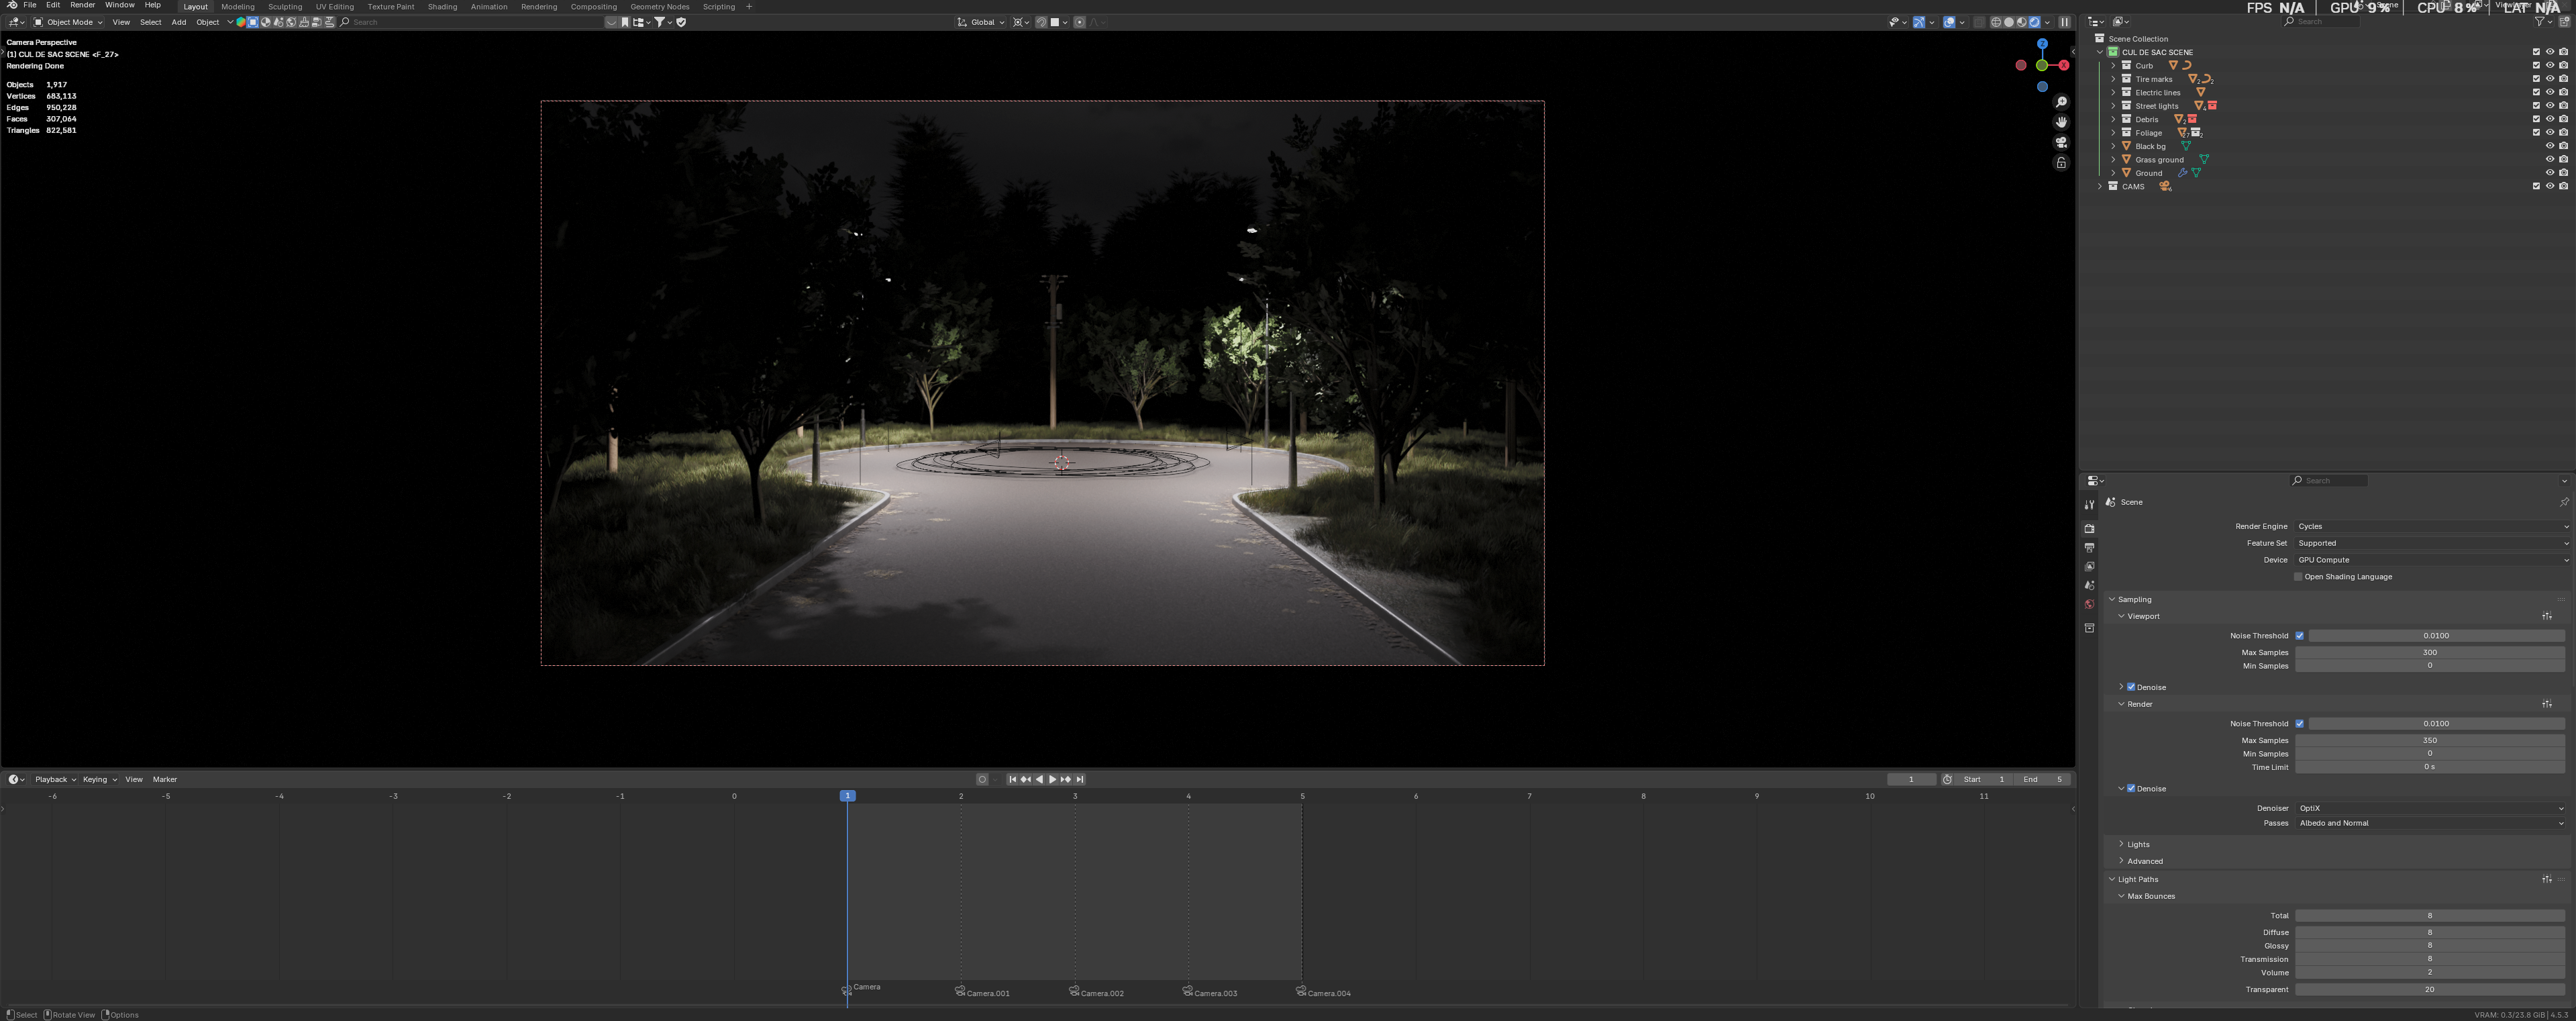Enable the Denoise checkbox under Render
2576x1021 pixels.
point(2131,788)
